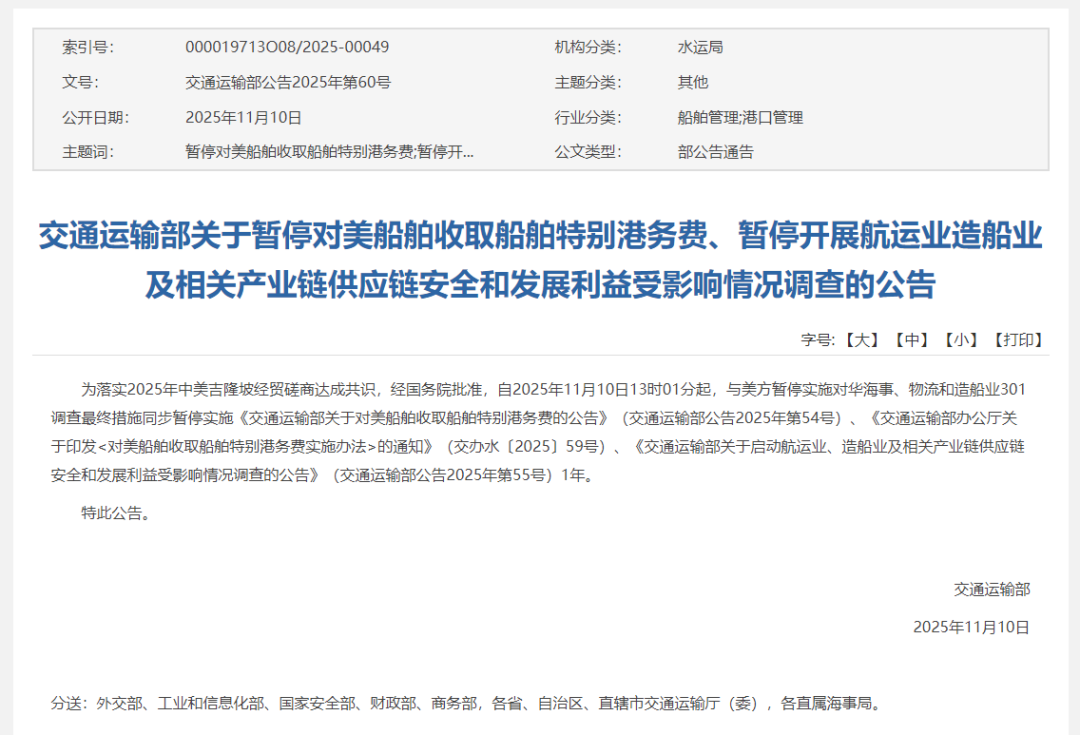
Task: Click 船舶管理;港口管理 industry category
Action: 740,117
